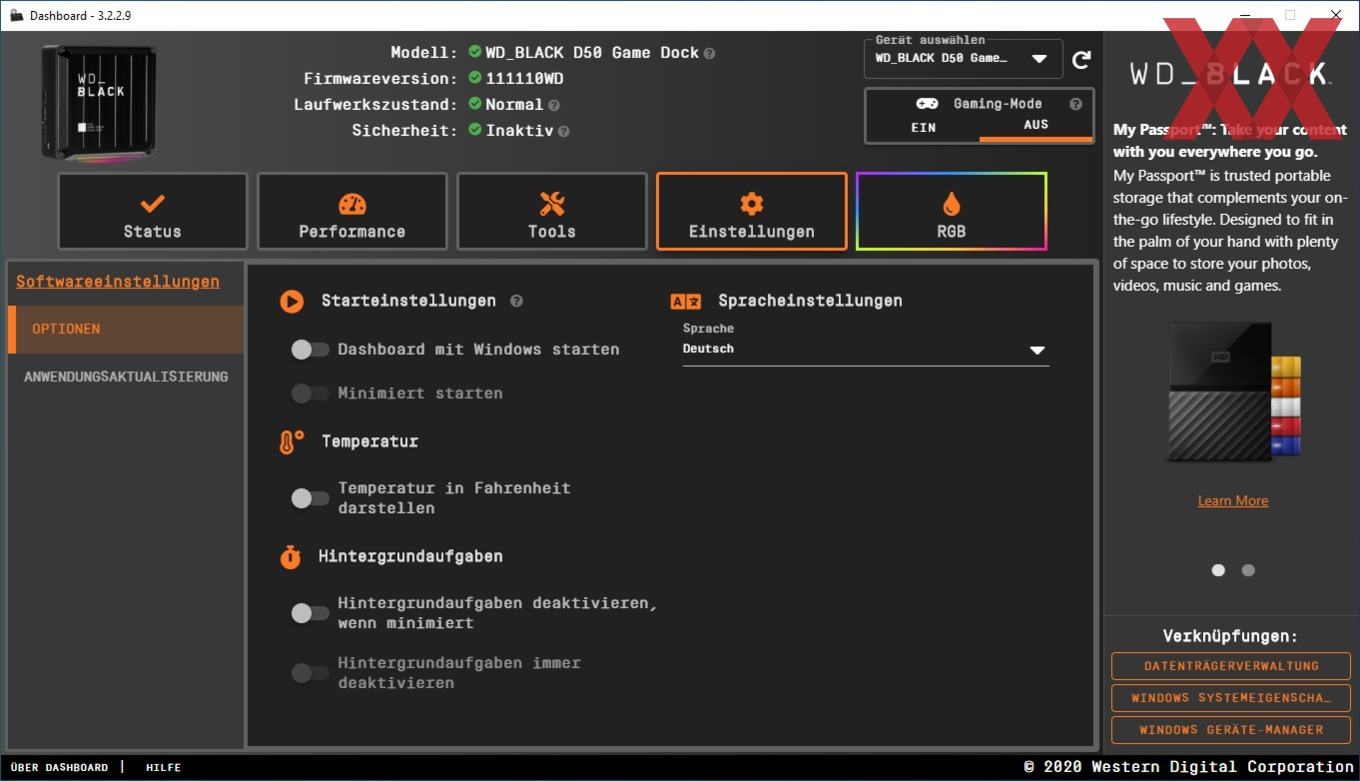This screenshot has height=781, width=1360.
Task: Open DATENTRÄGERVERWALTUNG shortcut
Action: (1231, 666)
